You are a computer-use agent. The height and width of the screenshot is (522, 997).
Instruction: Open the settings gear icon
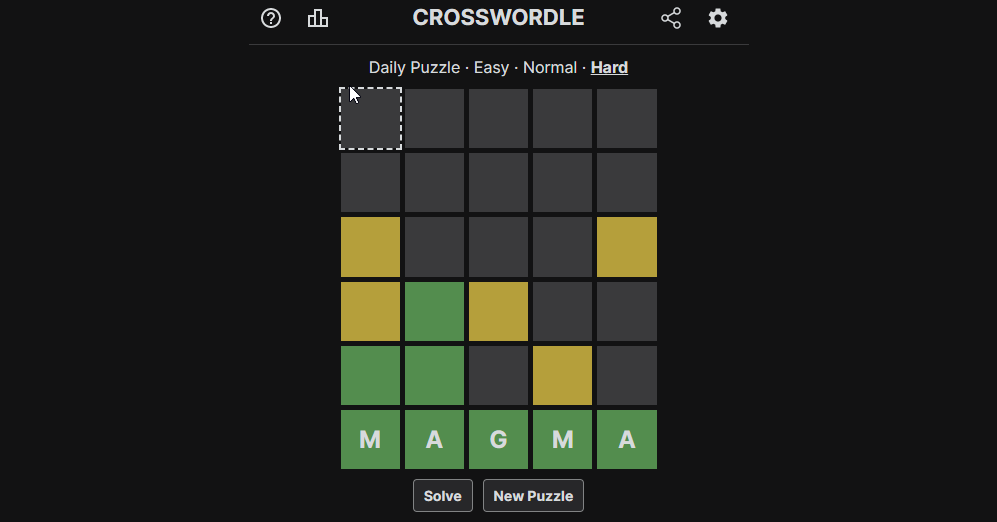point(718,18)
